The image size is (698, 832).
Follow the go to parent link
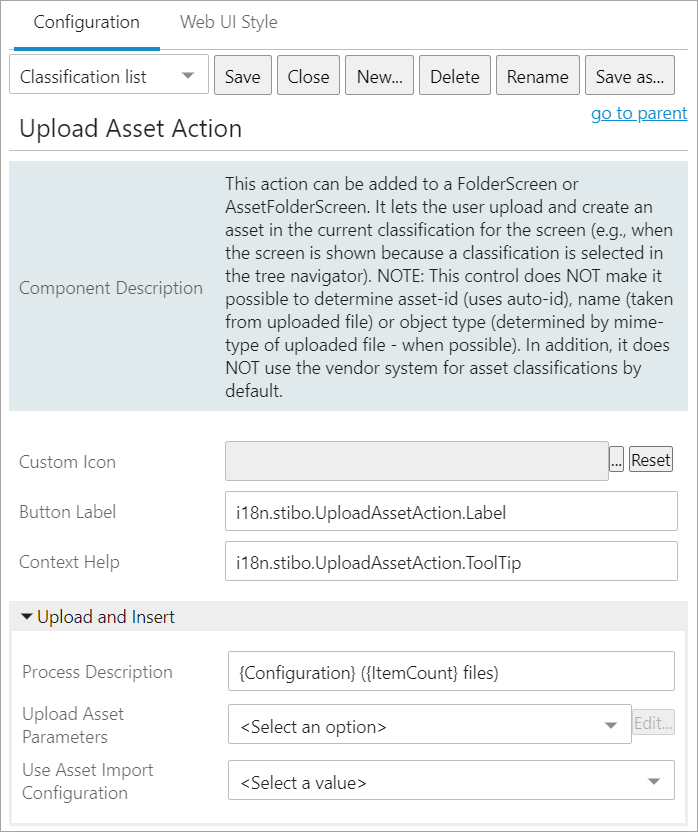638,113
